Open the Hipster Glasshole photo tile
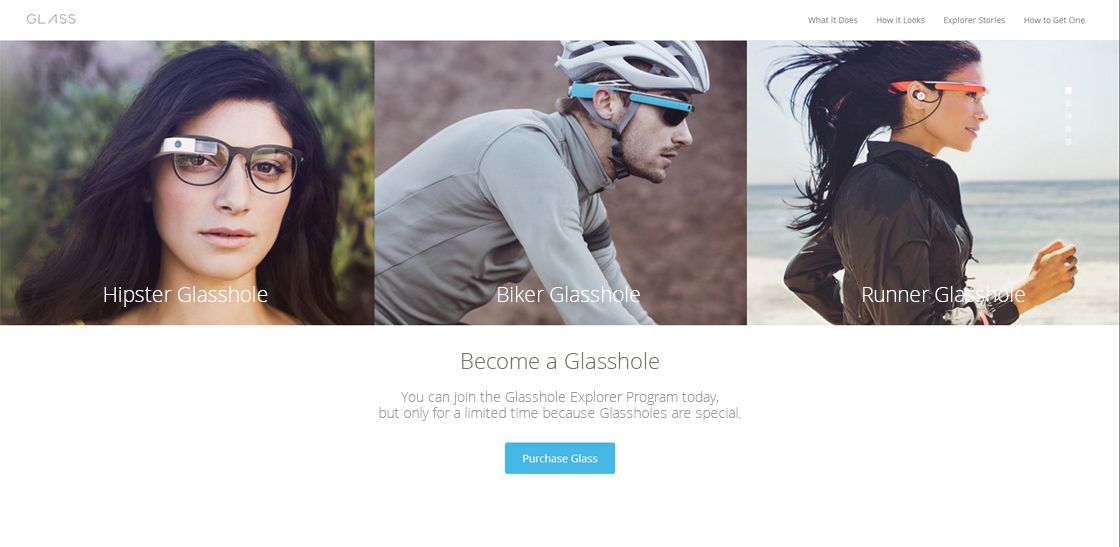1120x547 pixels. [x=186, y=183]
